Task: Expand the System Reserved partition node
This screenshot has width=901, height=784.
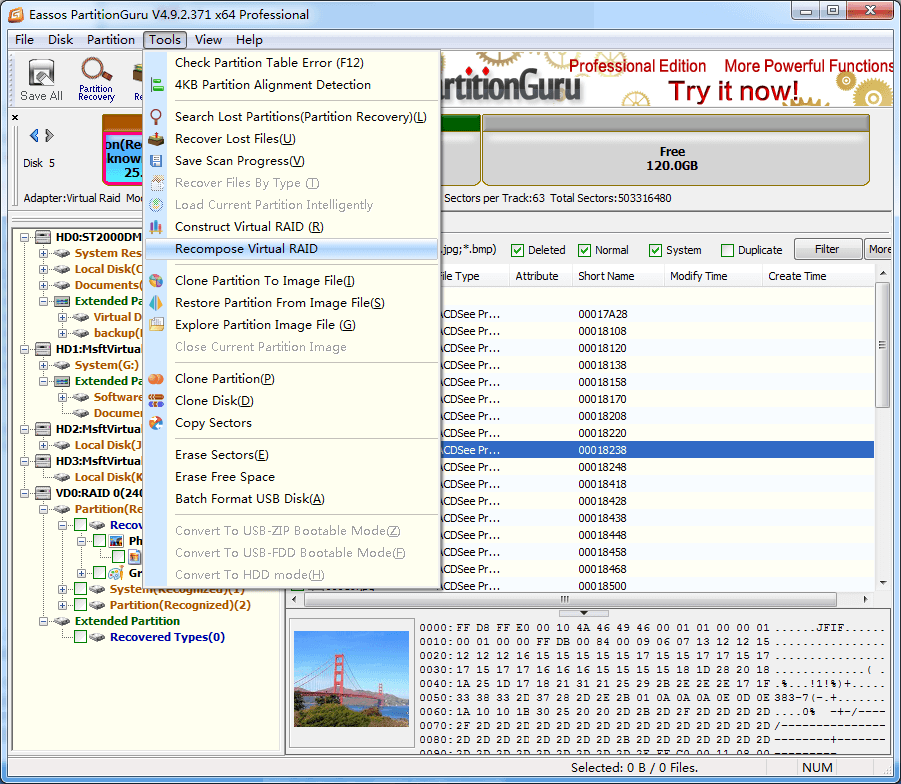Action: pyautogui.click(x=43, y=253)
